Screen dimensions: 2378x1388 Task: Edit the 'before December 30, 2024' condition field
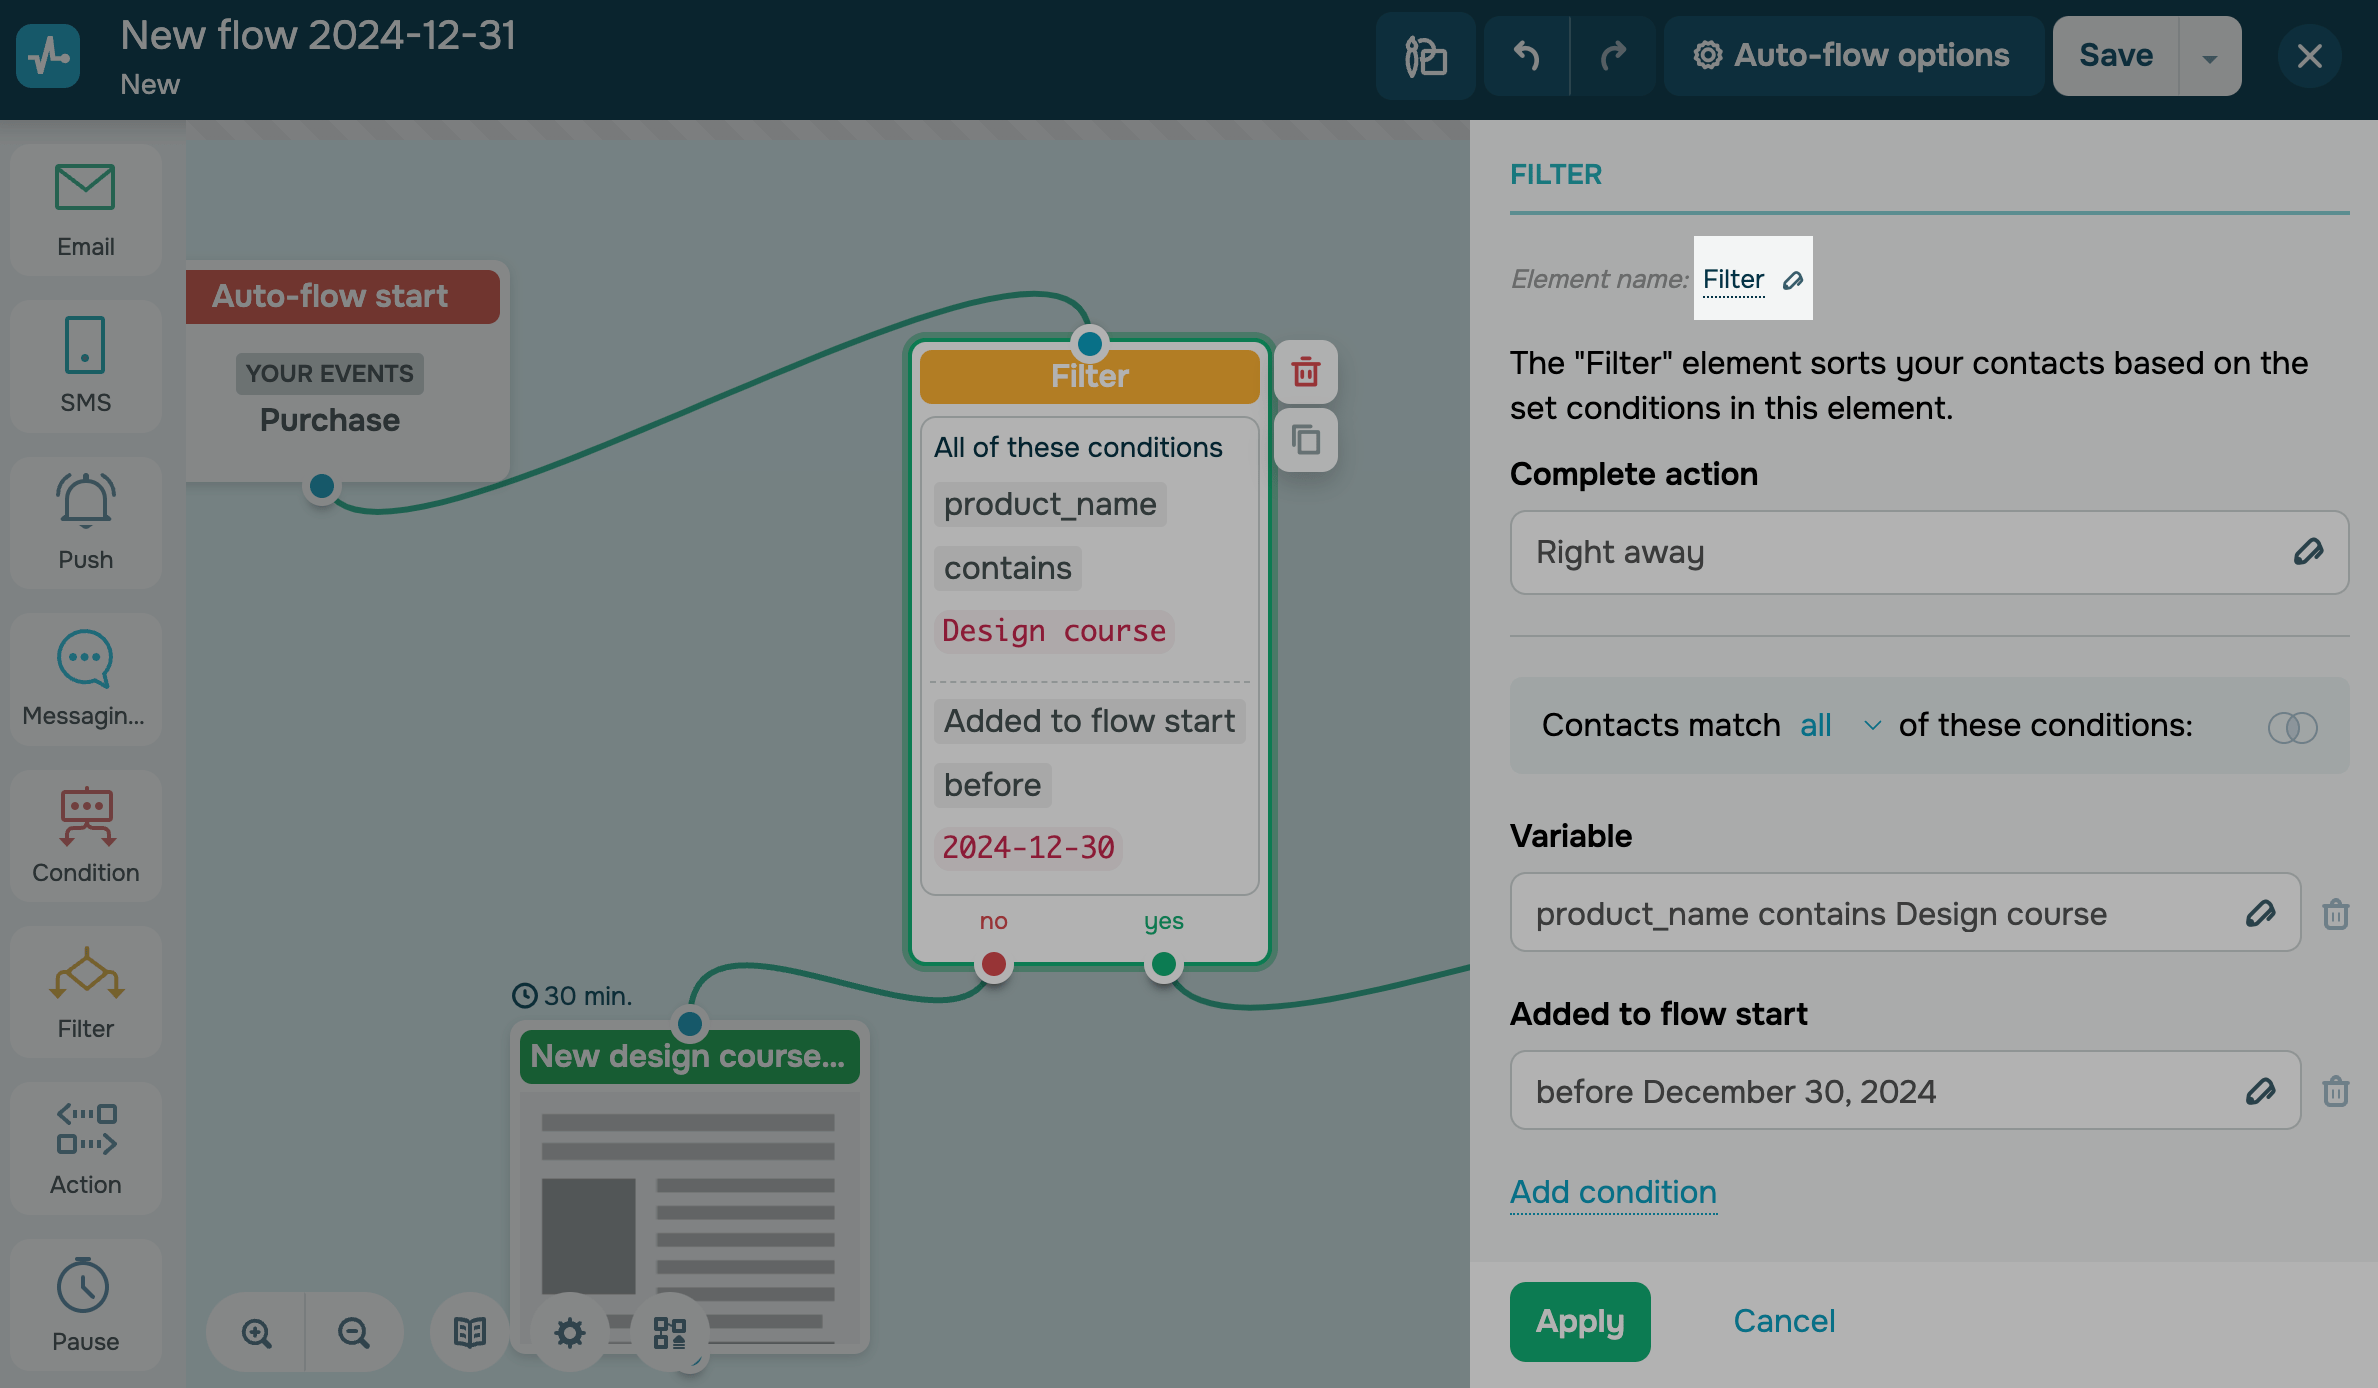click(x=2260, y=1091)
